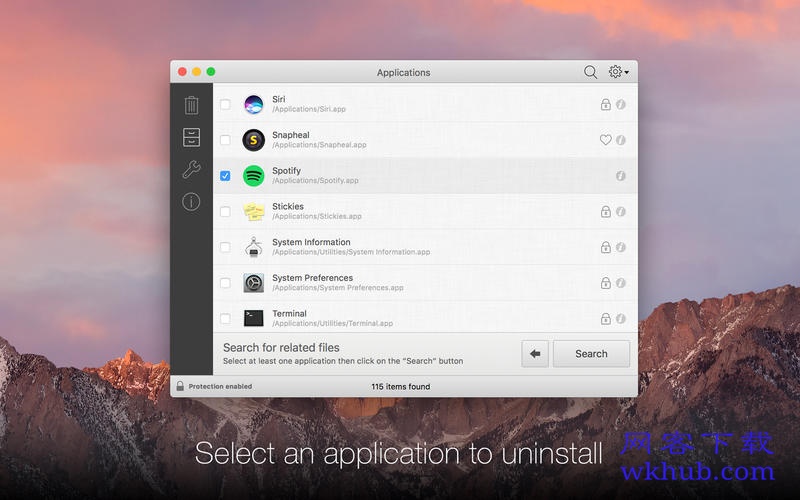Click the Stickies app icon
This screenshot has width=800, height=500.
pos(254,211)
